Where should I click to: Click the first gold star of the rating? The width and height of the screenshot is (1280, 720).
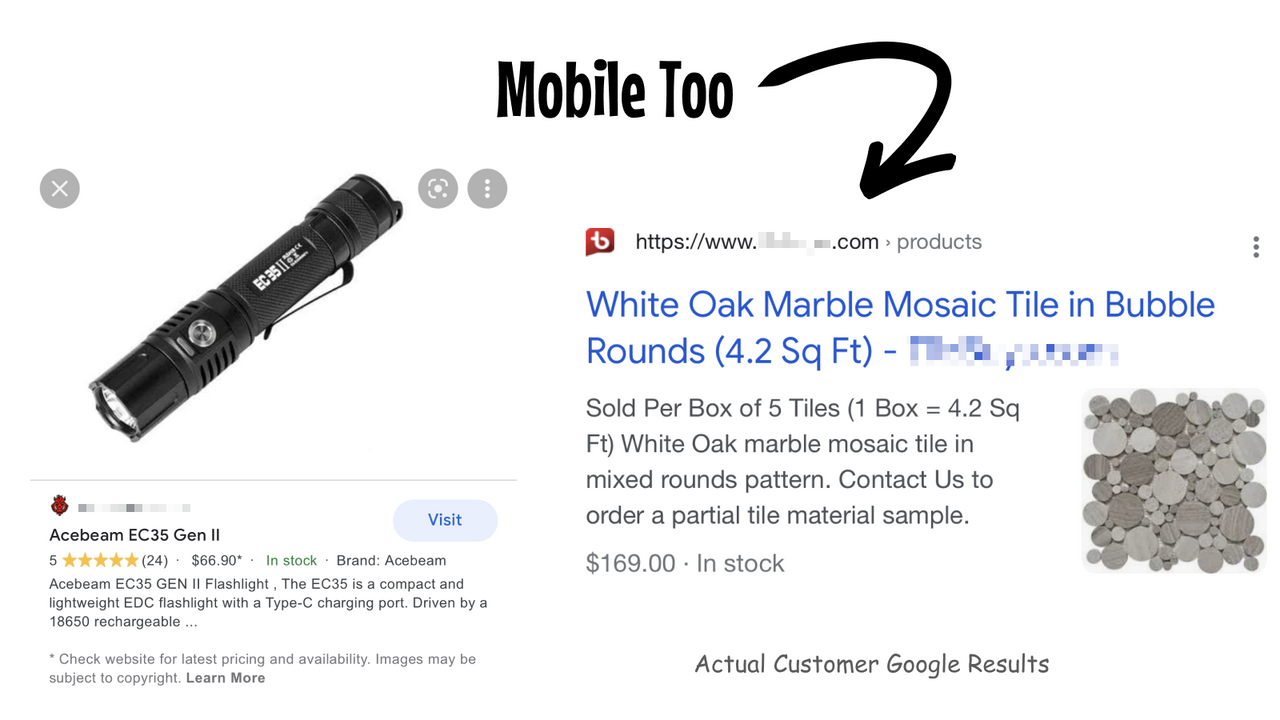point(70,560)
